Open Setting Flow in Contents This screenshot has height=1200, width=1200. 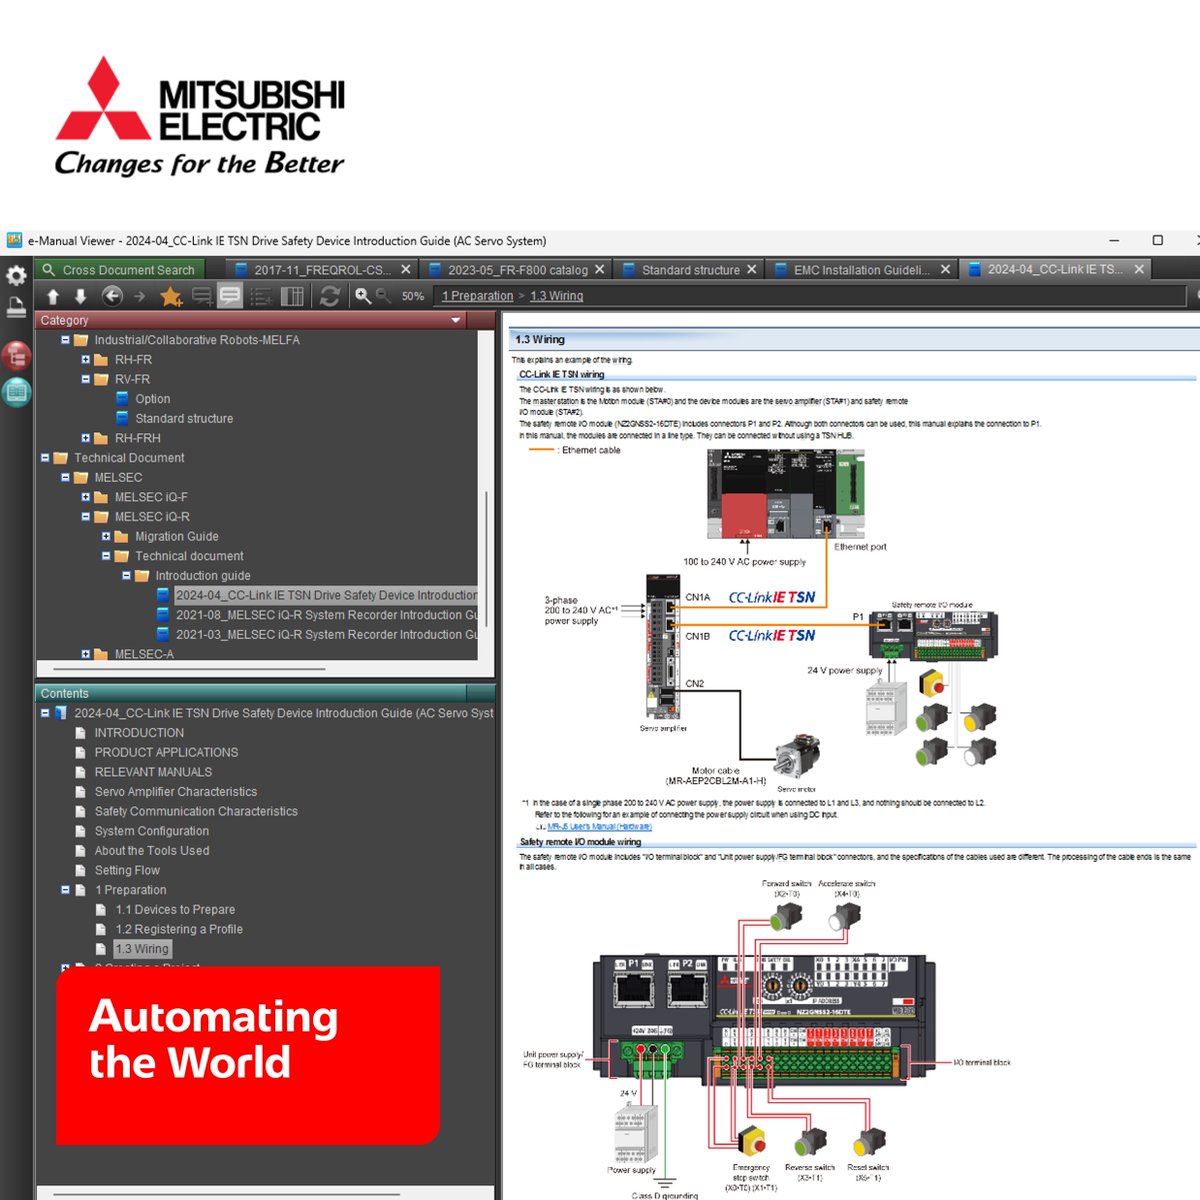[127, 870]
